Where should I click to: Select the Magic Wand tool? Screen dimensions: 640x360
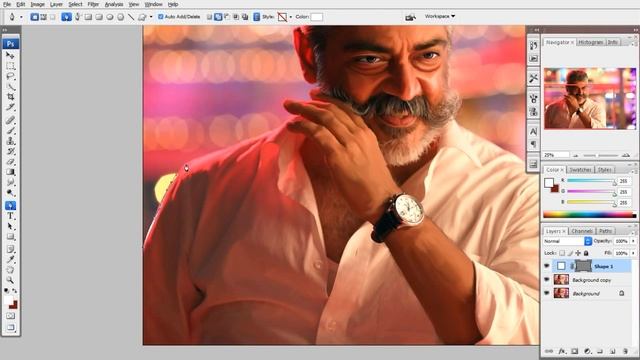pos(10,86)
